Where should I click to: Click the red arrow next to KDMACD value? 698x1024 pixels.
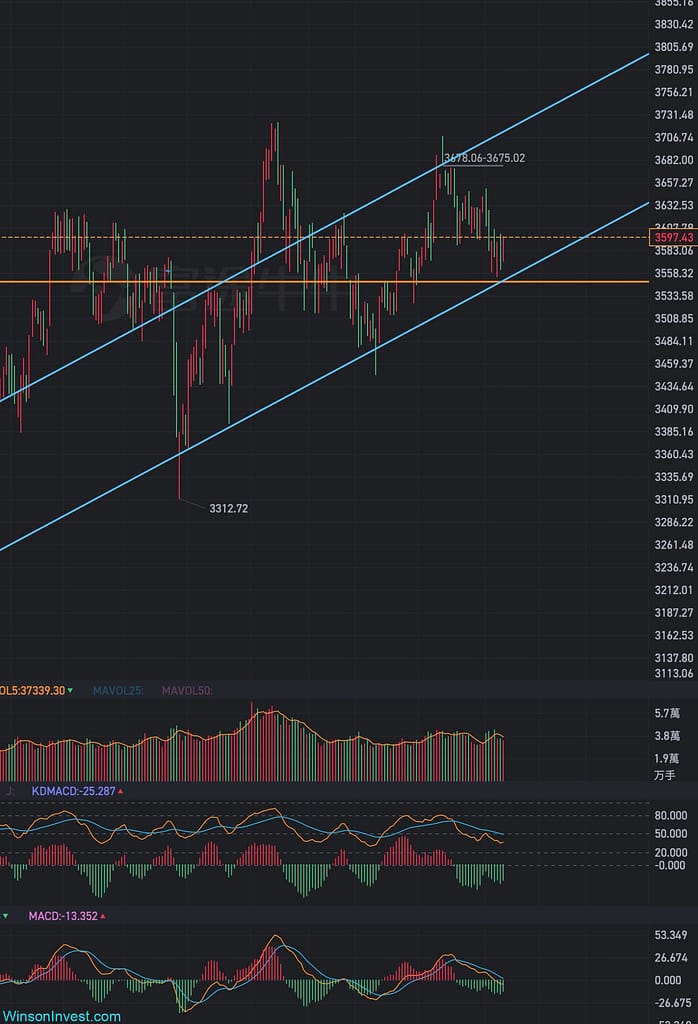point(121,791)
